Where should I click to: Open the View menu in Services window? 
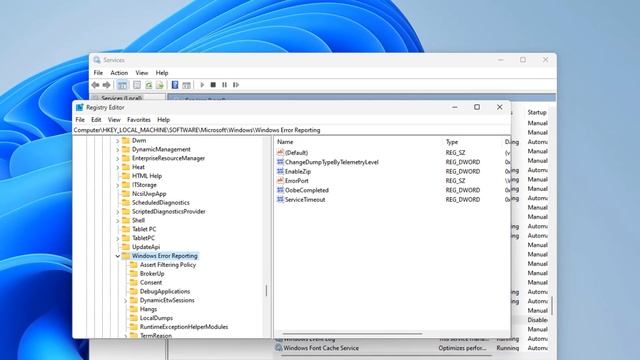coord(142,73)
